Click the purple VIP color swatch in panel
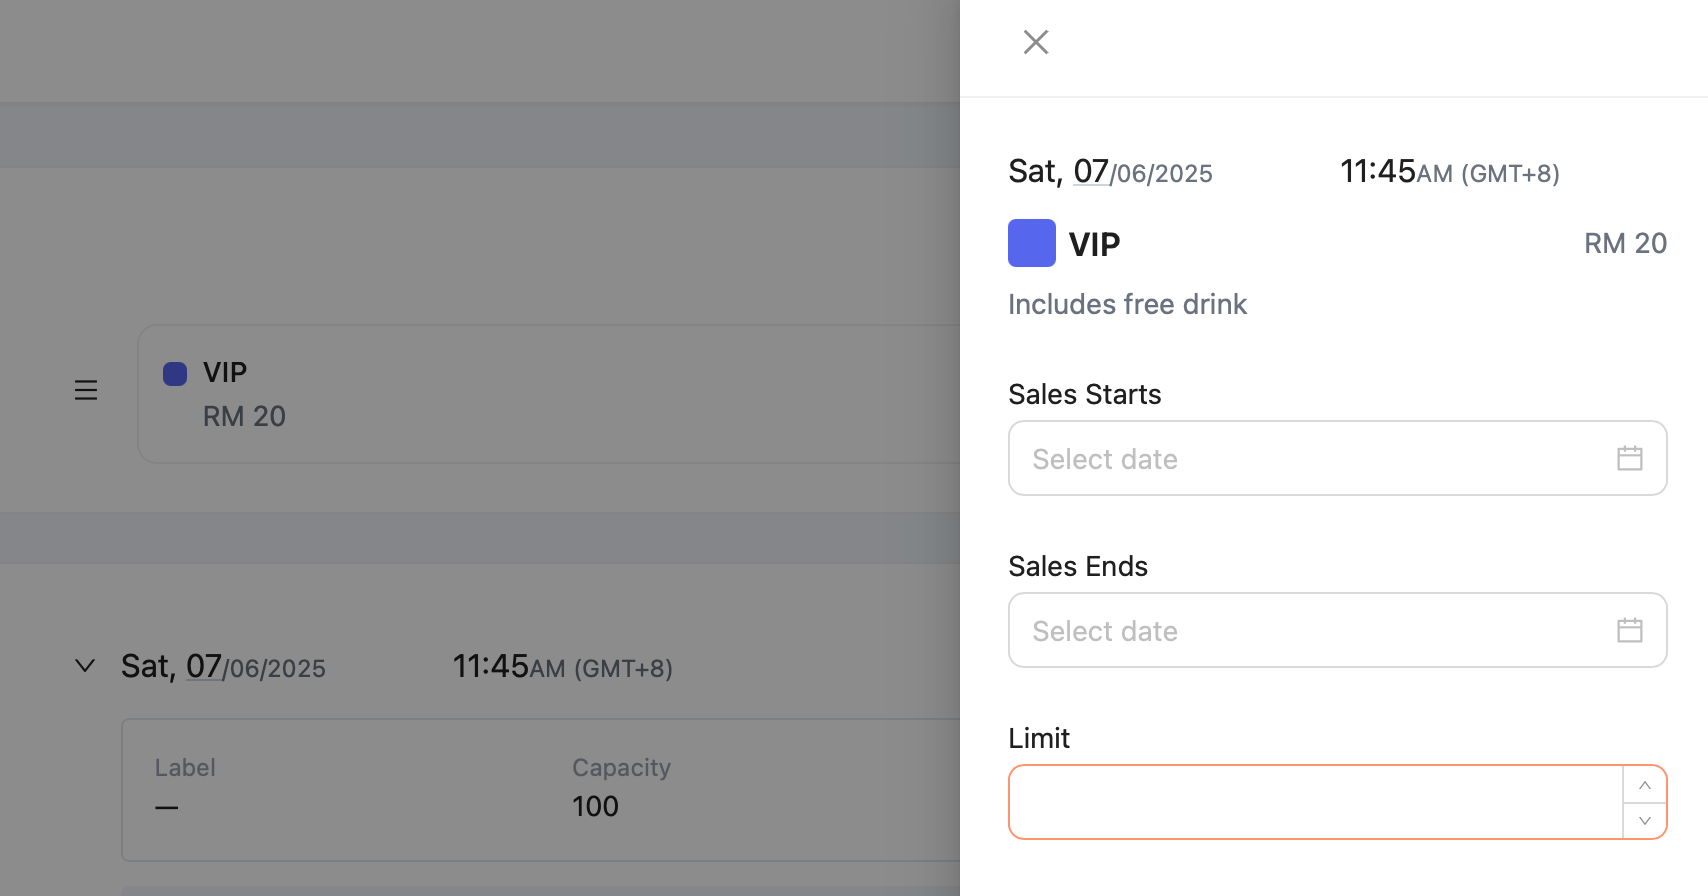 click(x=1031, y=243)
